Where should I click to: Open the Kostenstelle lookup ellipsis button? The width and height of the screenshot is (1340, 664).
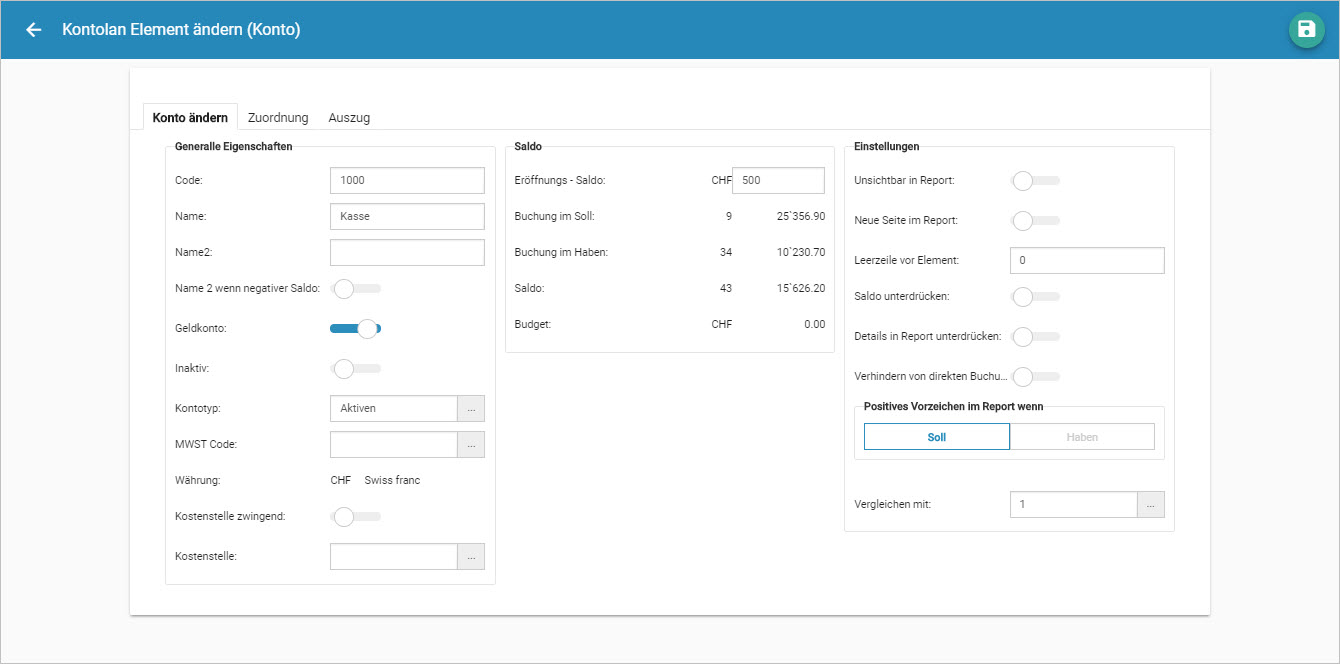pos(471,556)
